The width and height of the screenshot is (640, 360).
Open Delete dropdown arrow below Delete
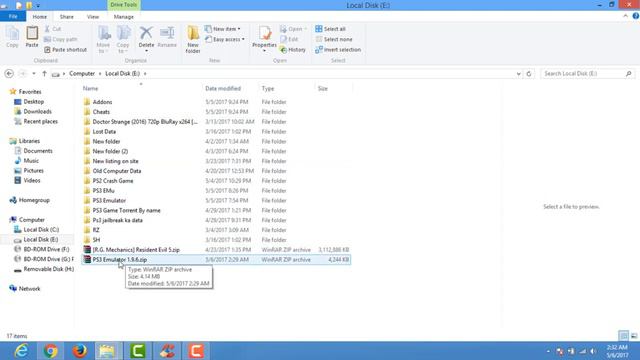point(146,51)
